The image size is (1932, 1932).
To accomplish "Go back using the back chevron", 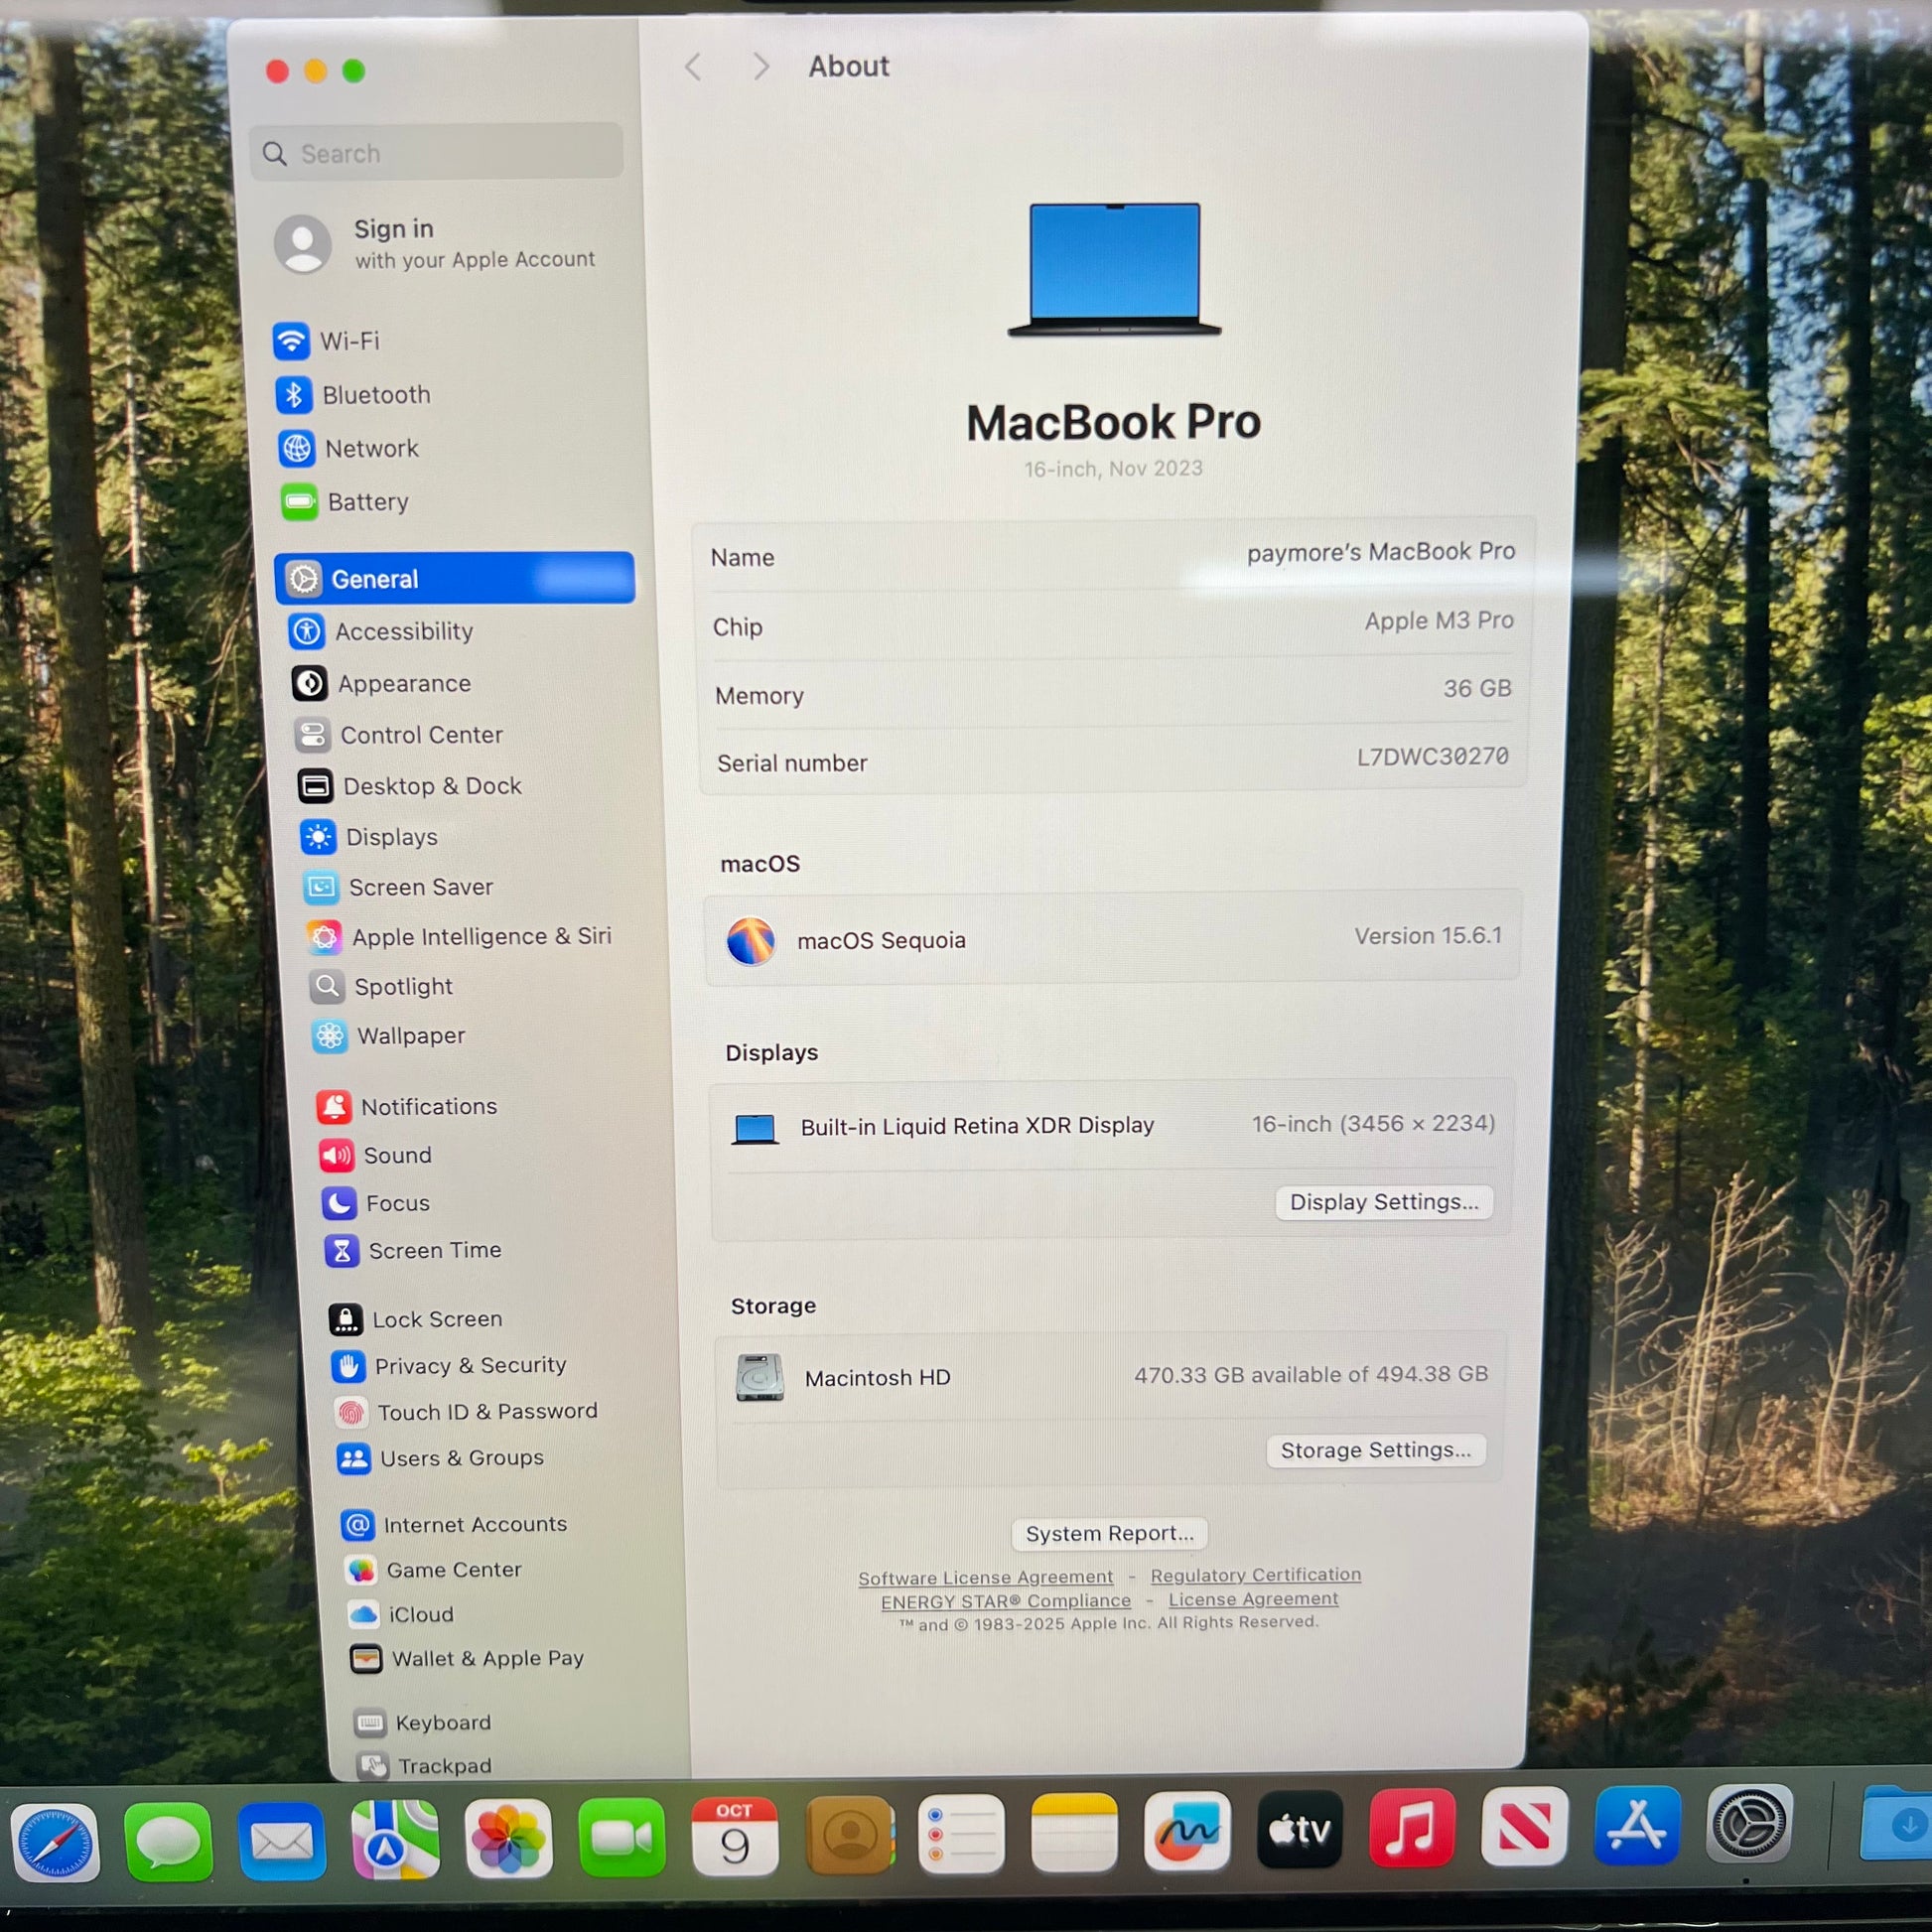I will pyautogui.click(x=693, y=67).
